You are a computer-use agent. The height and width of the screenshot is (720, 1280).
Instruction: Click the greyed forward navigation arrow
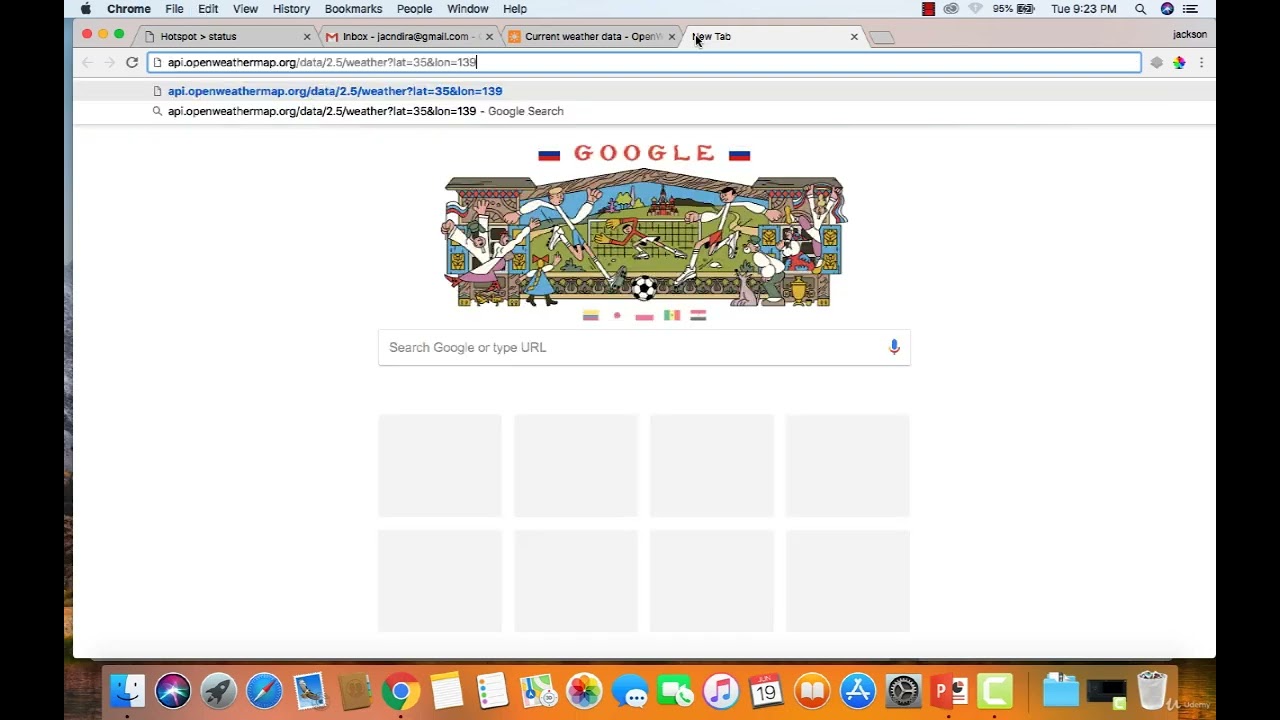pos(109,62)
